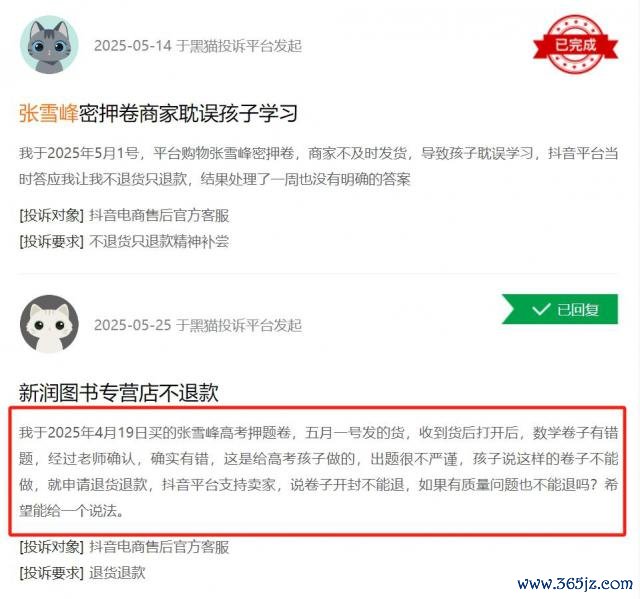The image size is (640, 599).
Task: Click the orange 张雪峰 keyword highlight
Action: tap(49, 113)
